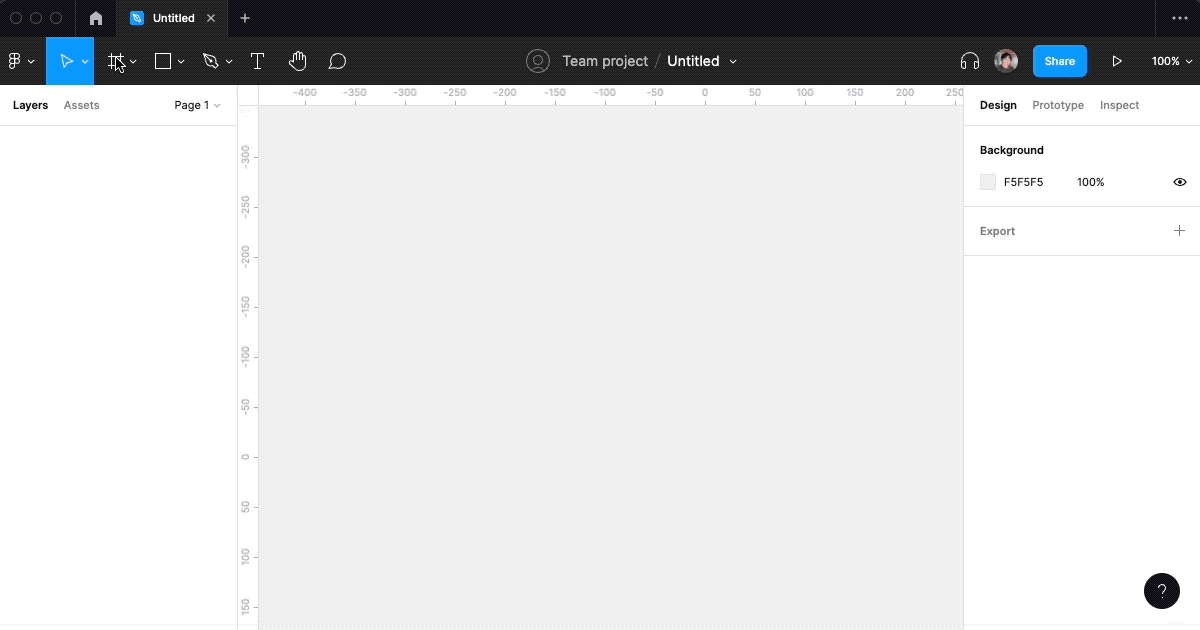Open the Page 1 pages dropdown
The image size is (1200, 630).
point(197,105)
